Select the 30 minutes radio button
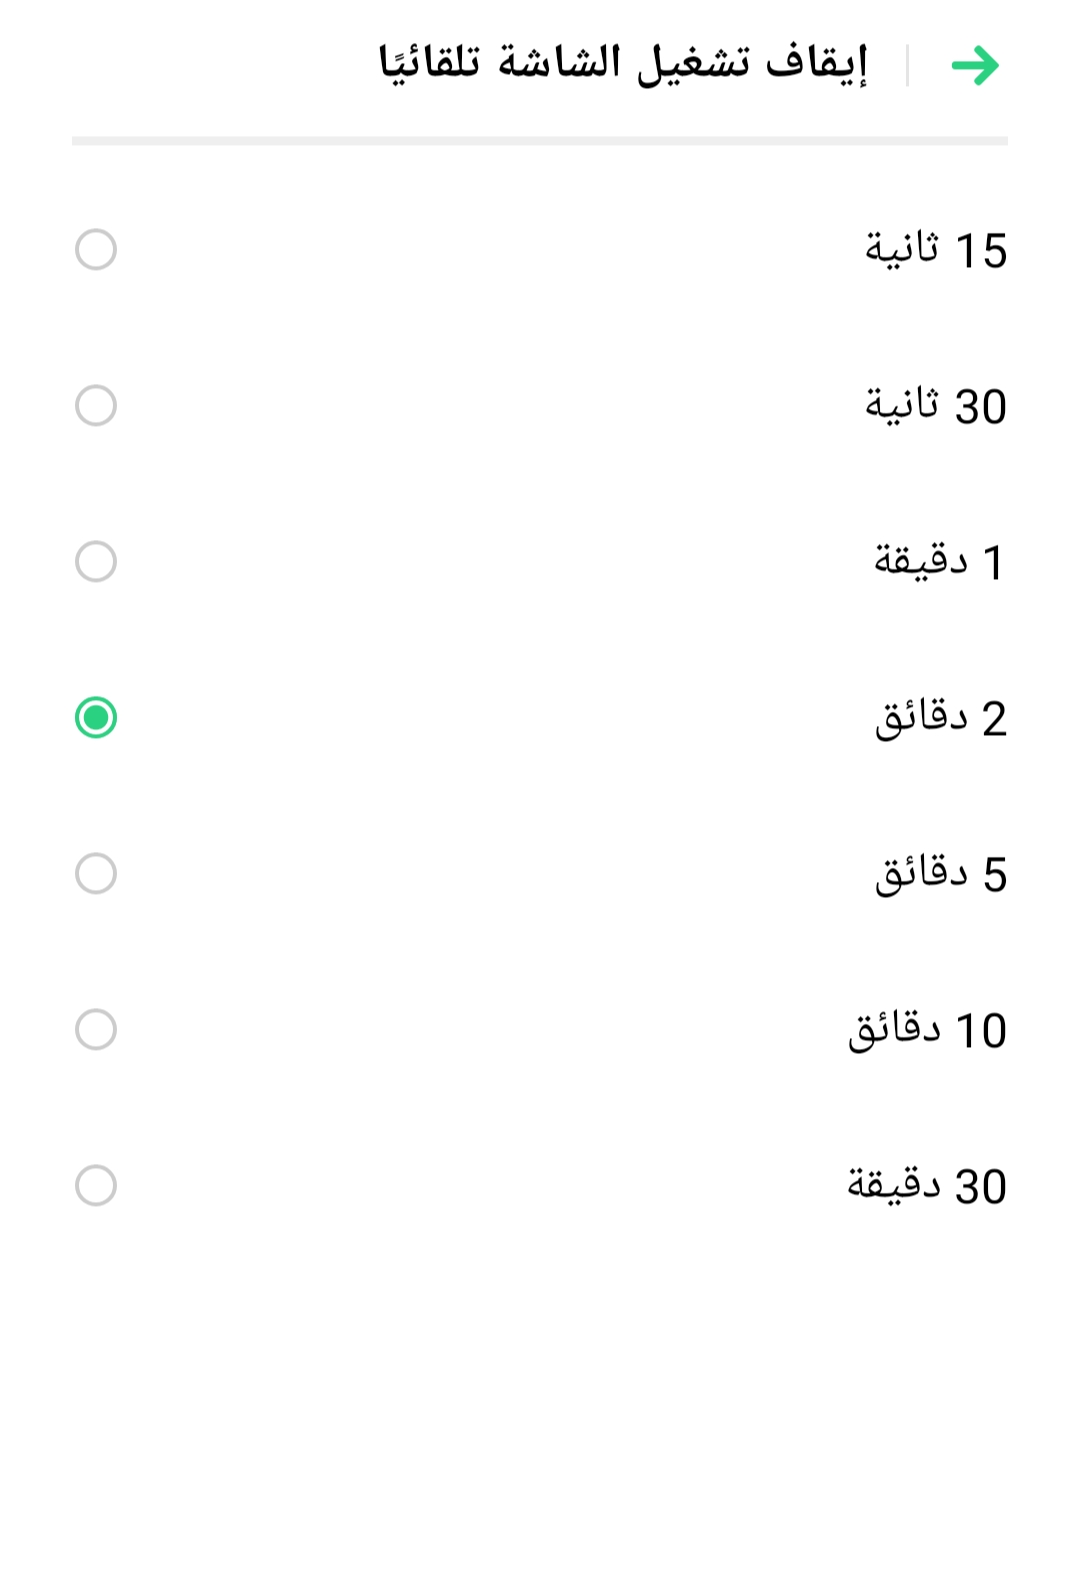1075x1594 pixels. coord(96,1186)
